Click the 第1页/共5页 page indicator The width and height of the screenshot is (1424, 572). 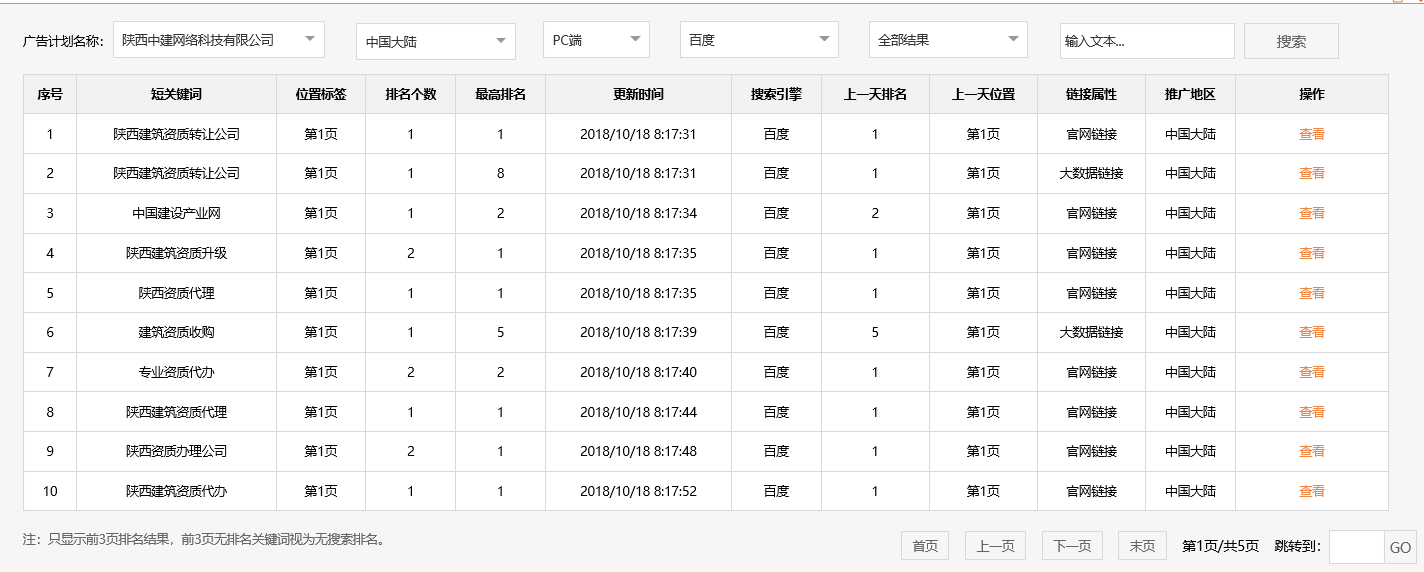coord(1220,546)
